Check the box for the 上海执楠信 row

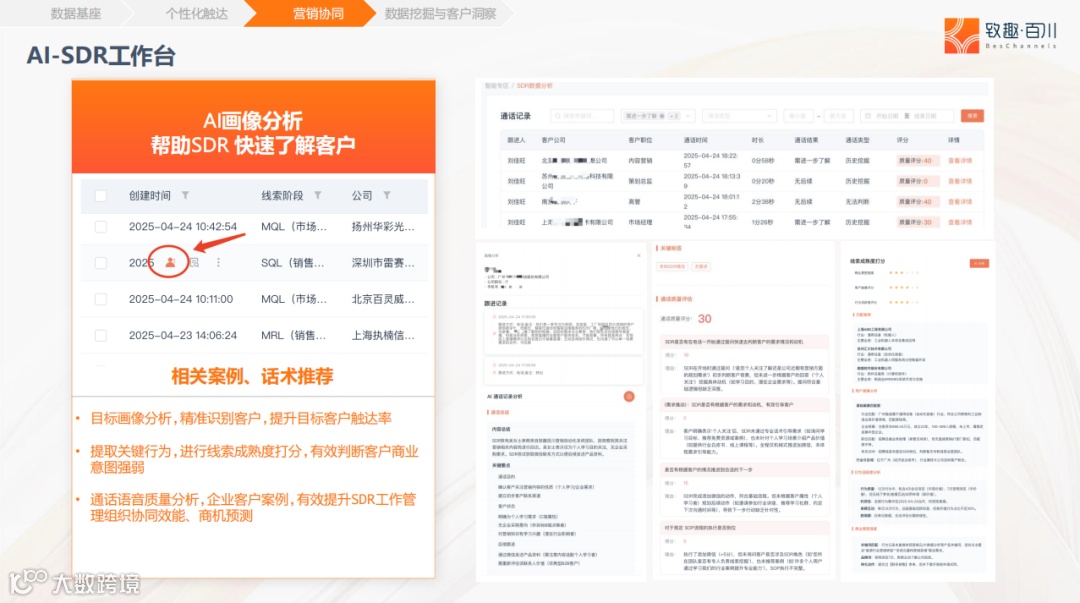point(101,336)
